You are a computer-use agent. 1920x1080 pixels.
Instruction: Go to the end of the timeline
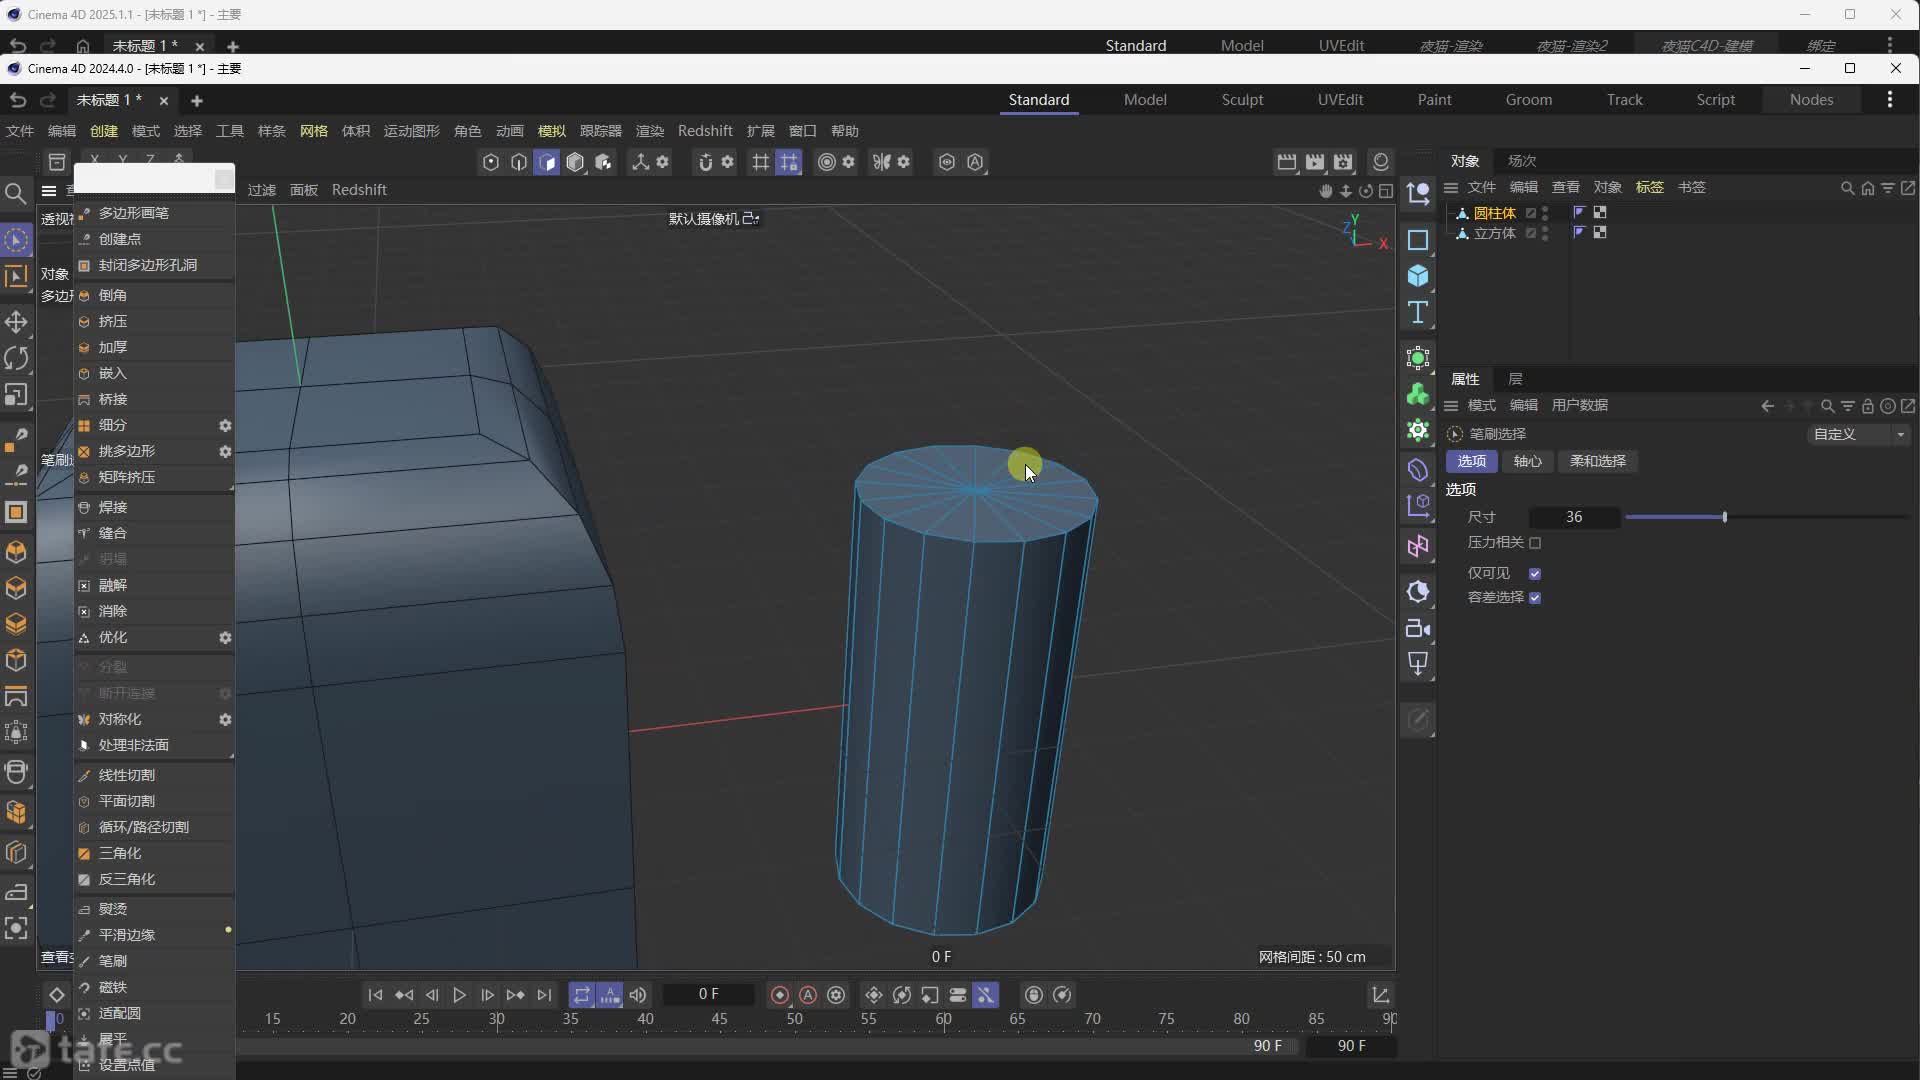[544, 995]
